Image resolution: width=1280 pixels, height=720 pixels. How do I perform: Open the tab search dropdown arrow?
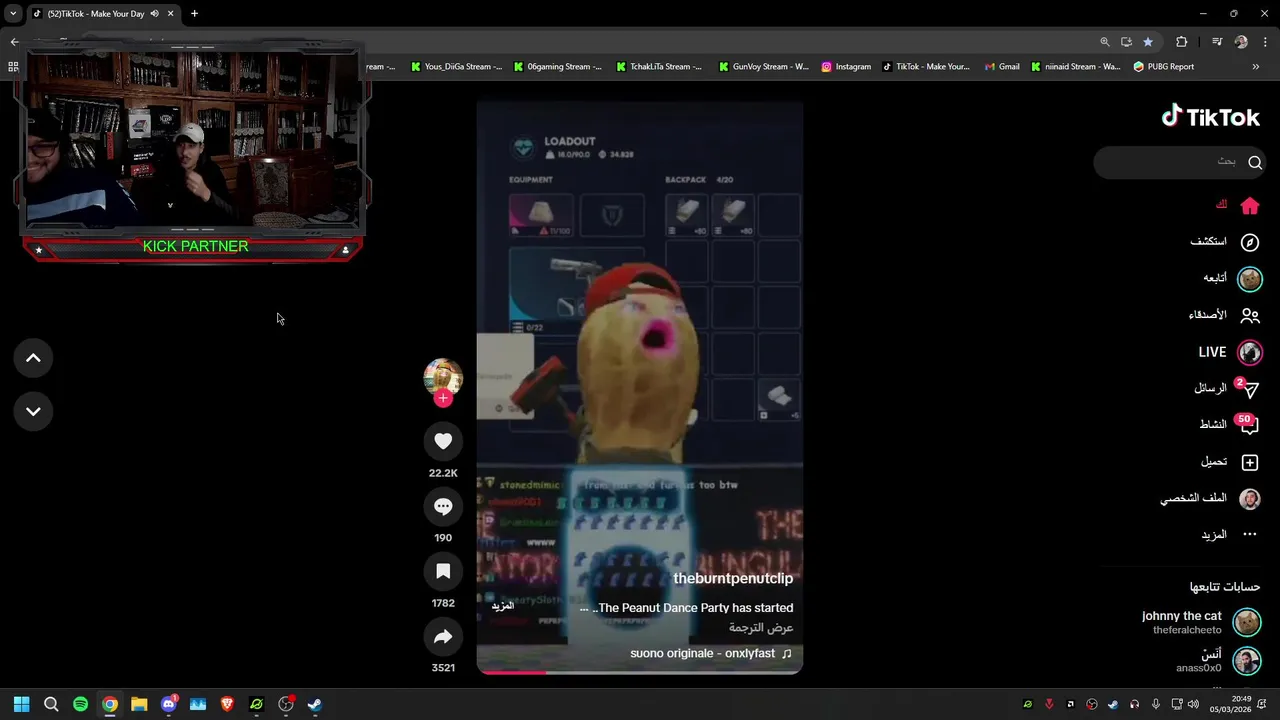(x=13, y=13)
